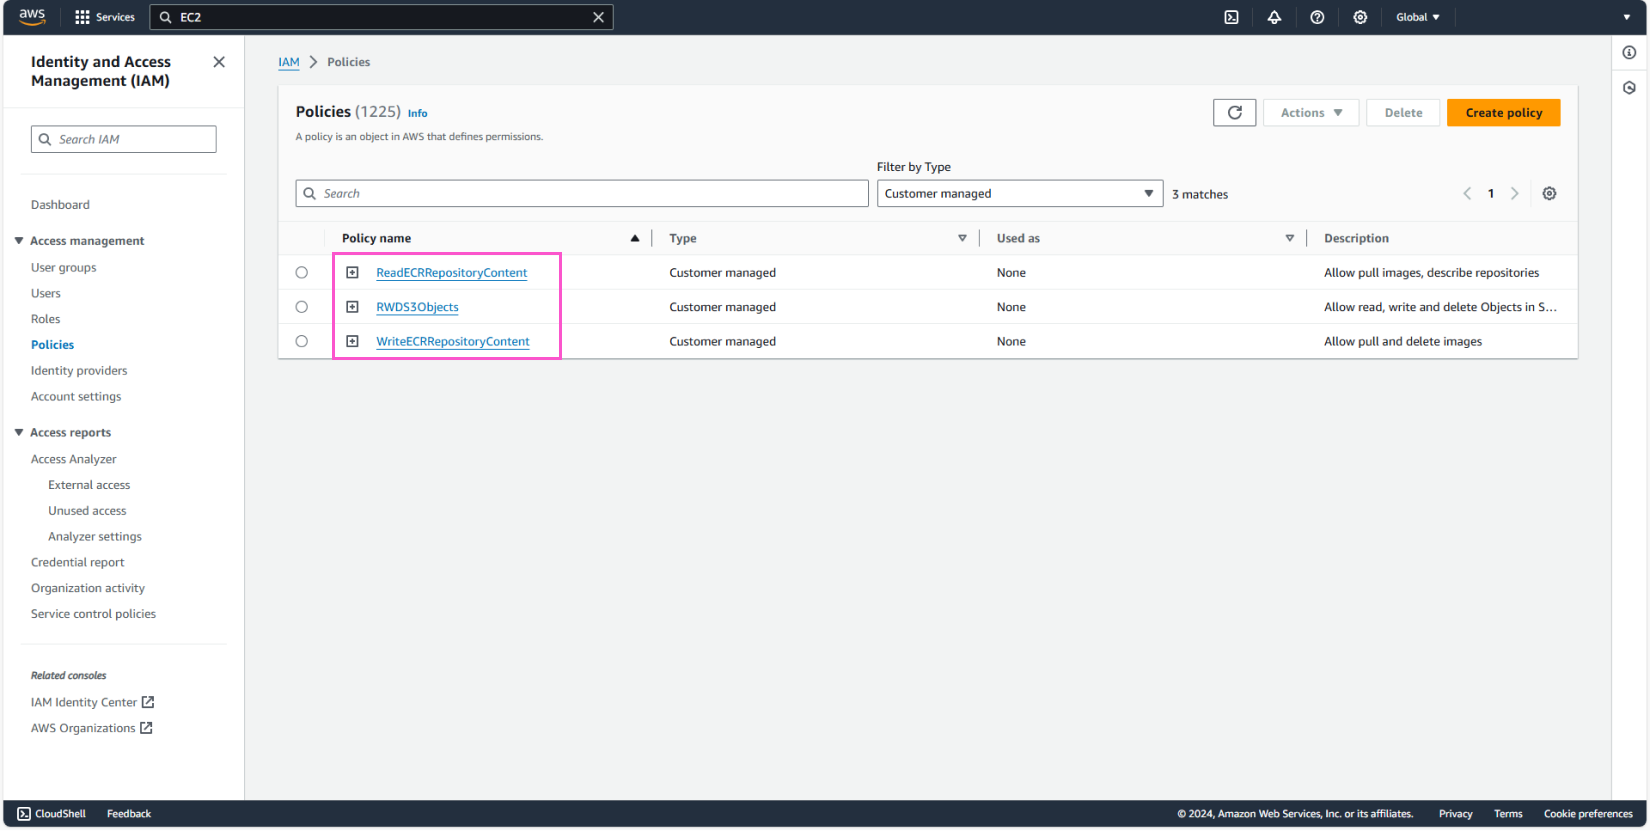Open Policies in sidebar
This screenshot has height=831, width=1650.
pos(53,345)
